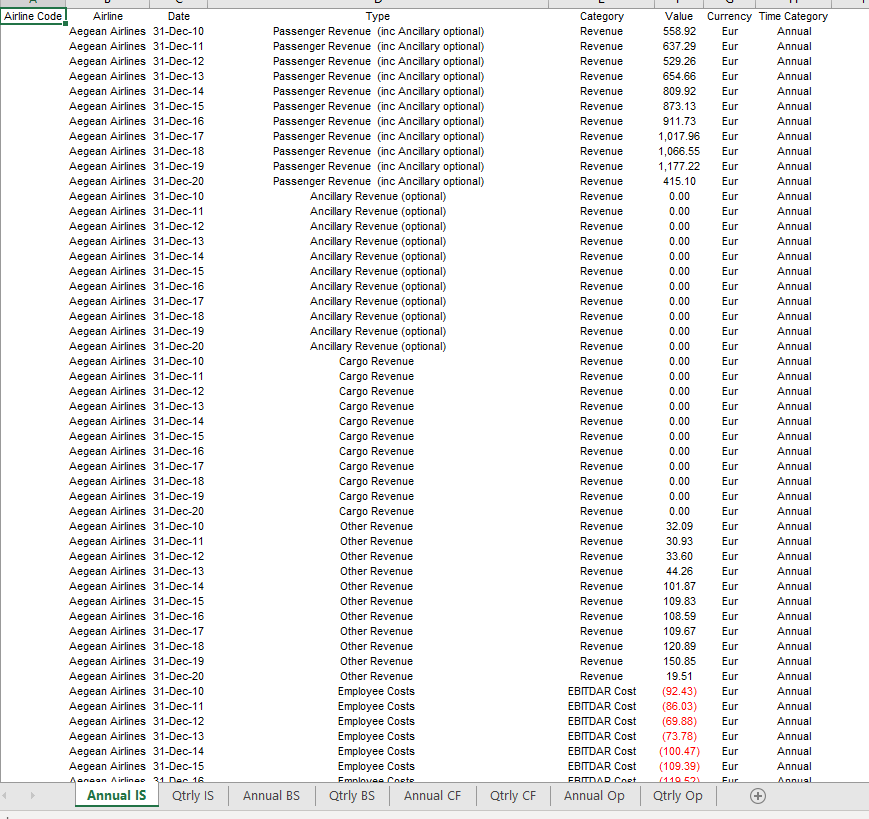Select the Airline Code header cell
The image size is (869, 819).
coord(33,16)
